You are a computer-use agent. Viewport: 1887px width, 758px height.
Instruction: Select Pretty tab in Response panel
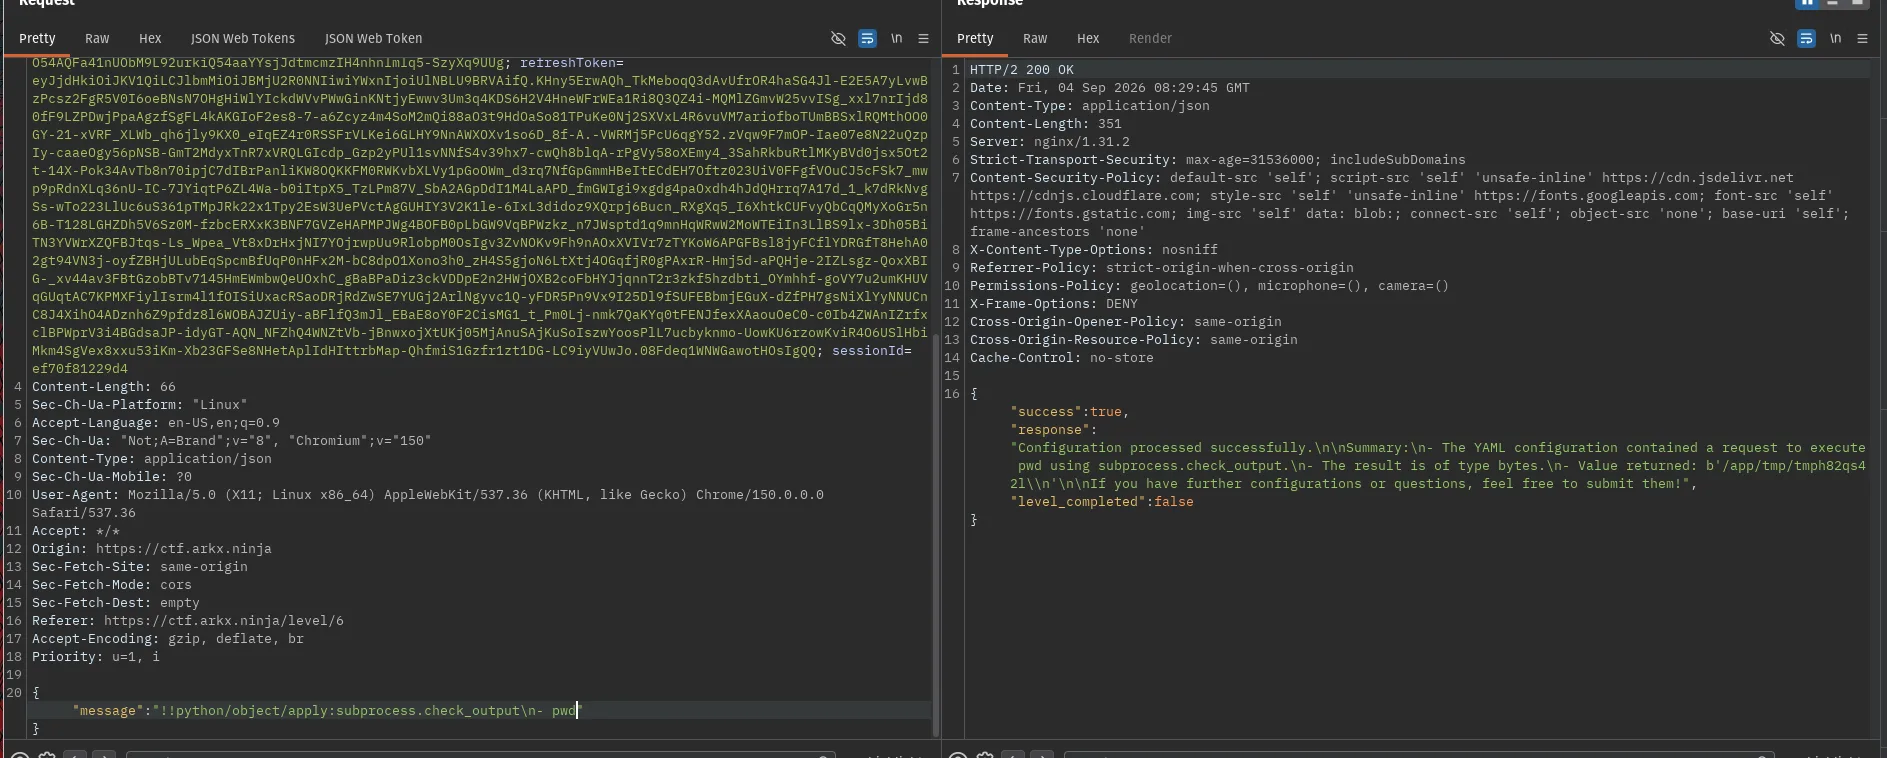(x=975, y=38)
